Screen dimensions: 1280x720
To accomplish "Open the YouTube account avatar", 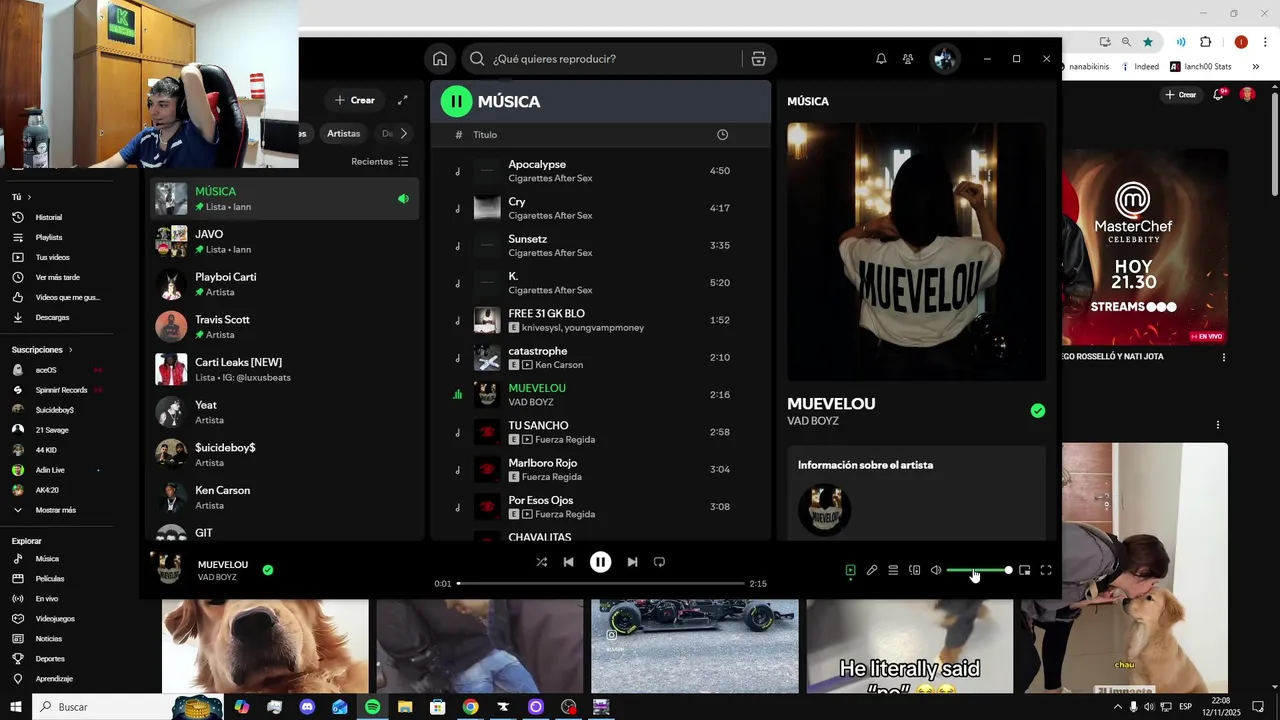I will pos(1247,94).
